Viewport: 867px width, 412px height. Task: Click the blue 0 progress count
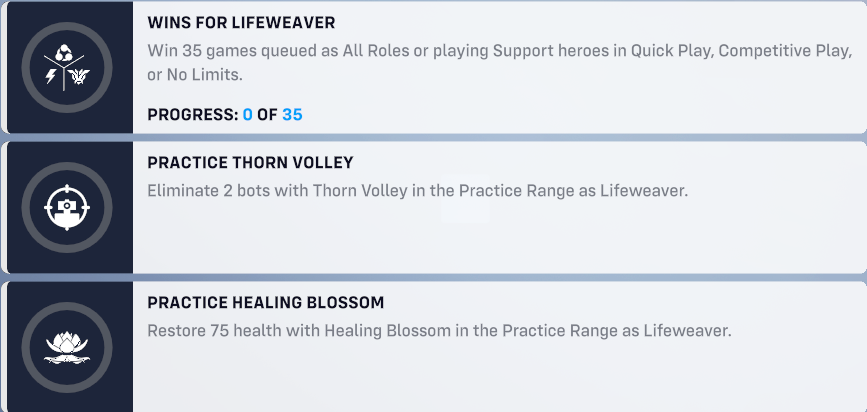(x=248, y=114)
